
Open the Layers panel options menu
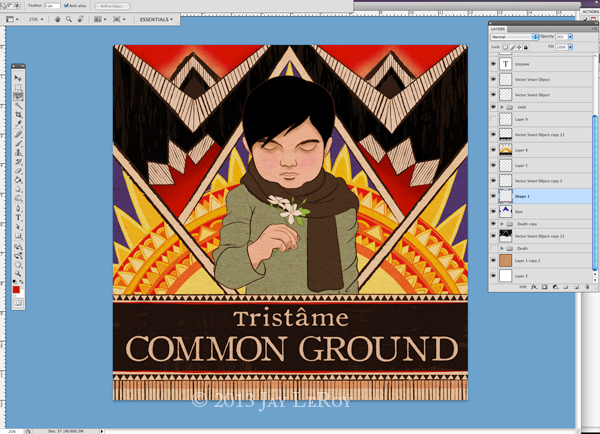(594, 29)
